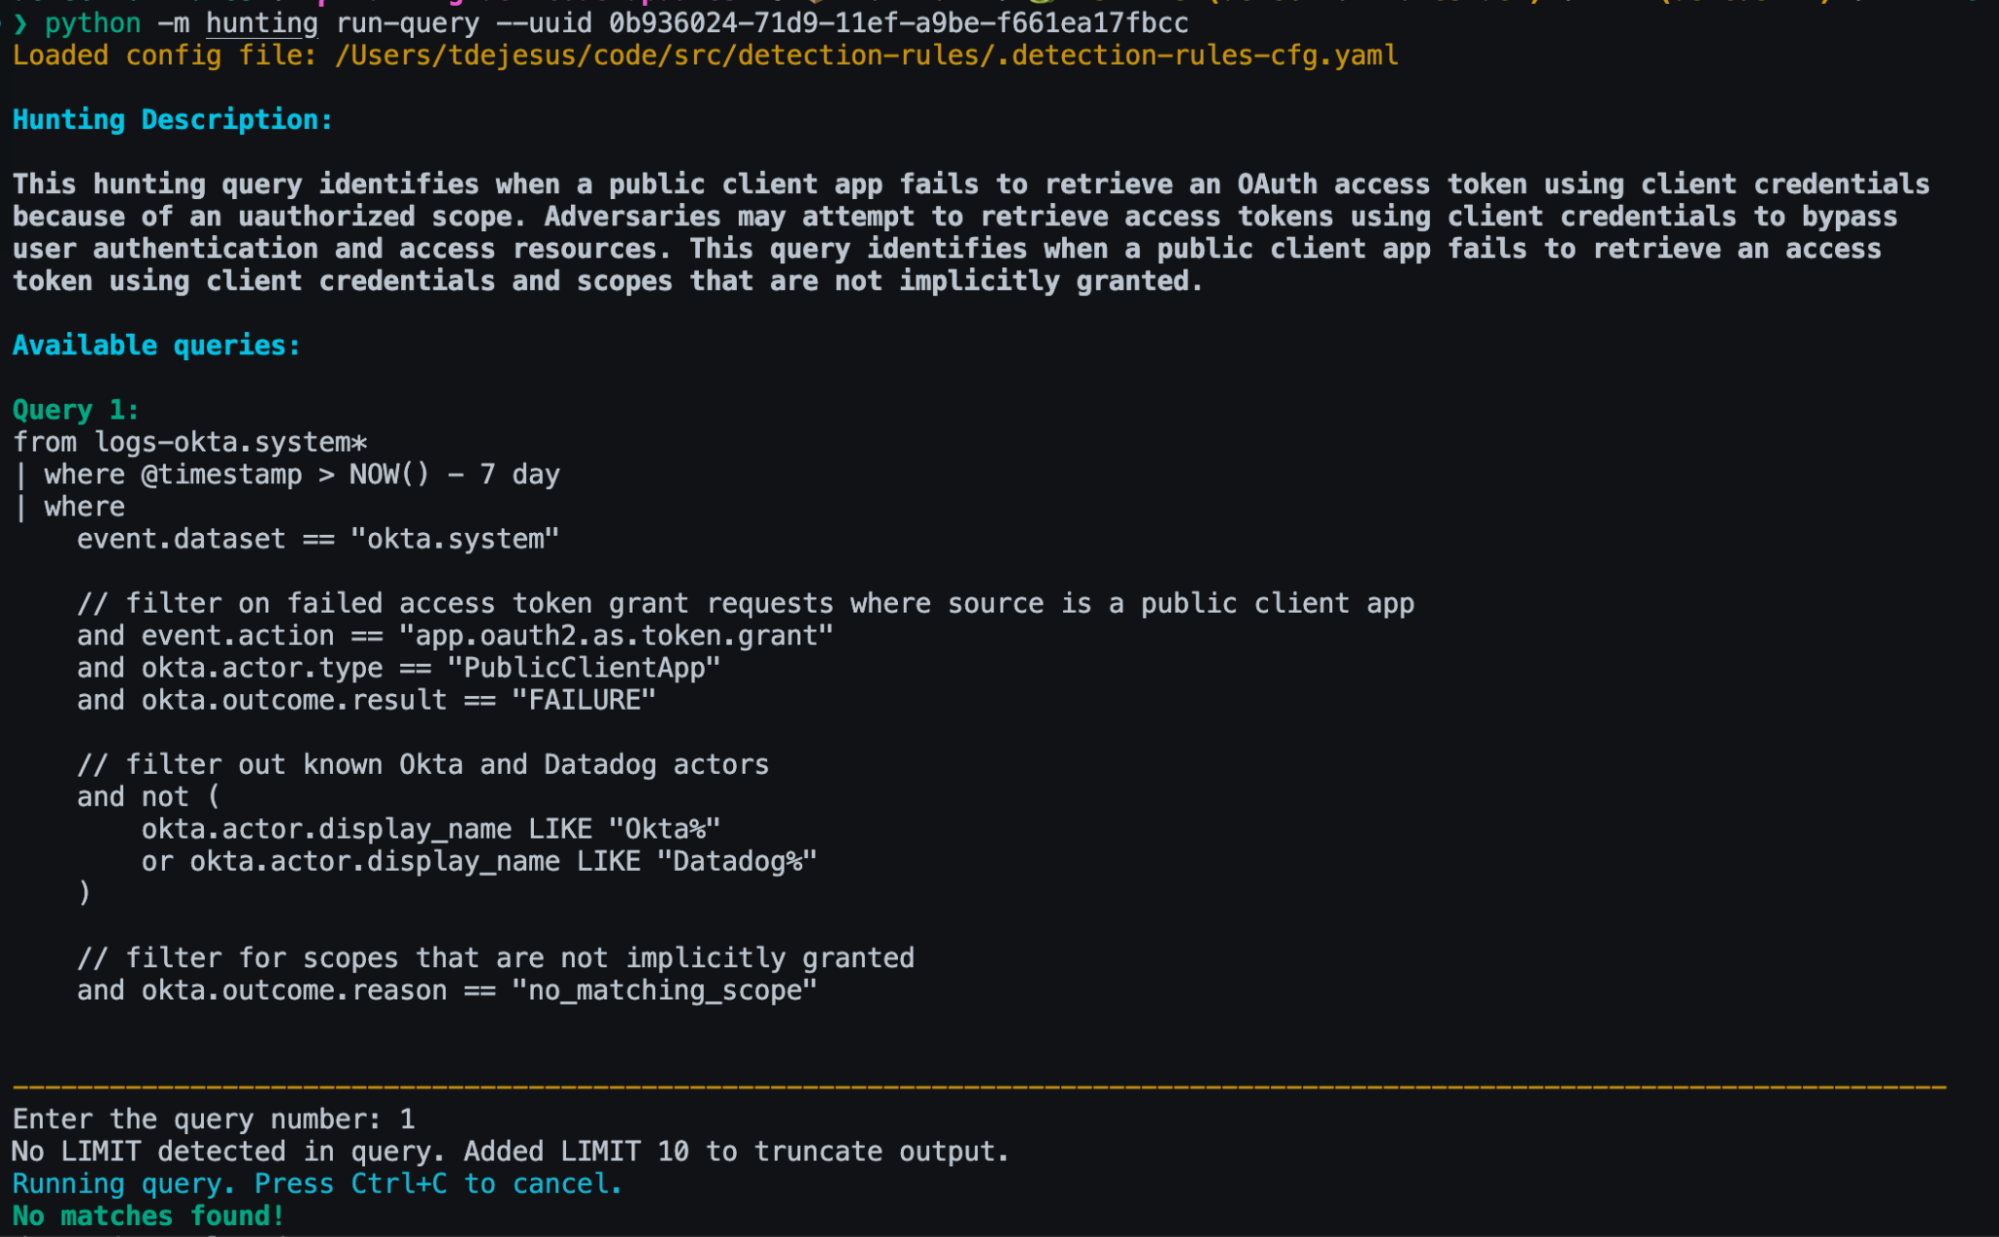Click the underlined word hunting in command
The width and height of the screenshot is (1999, 1237).
pyautogui.click(x=262, y=23)
